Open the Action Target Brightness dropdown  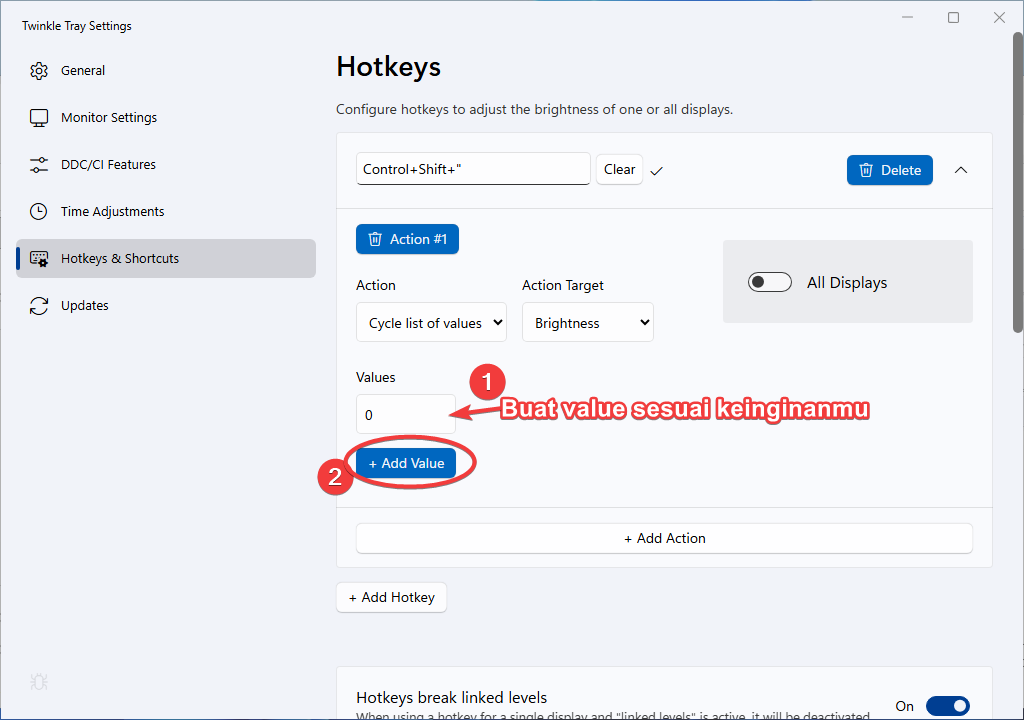(x=588, y=323)
